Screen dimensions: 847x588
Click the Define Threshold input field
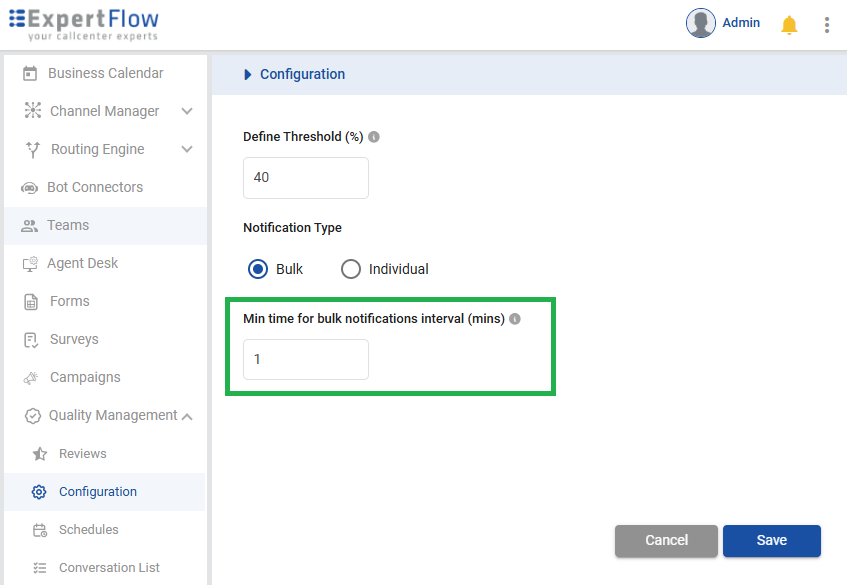click(x=306, y=178)
